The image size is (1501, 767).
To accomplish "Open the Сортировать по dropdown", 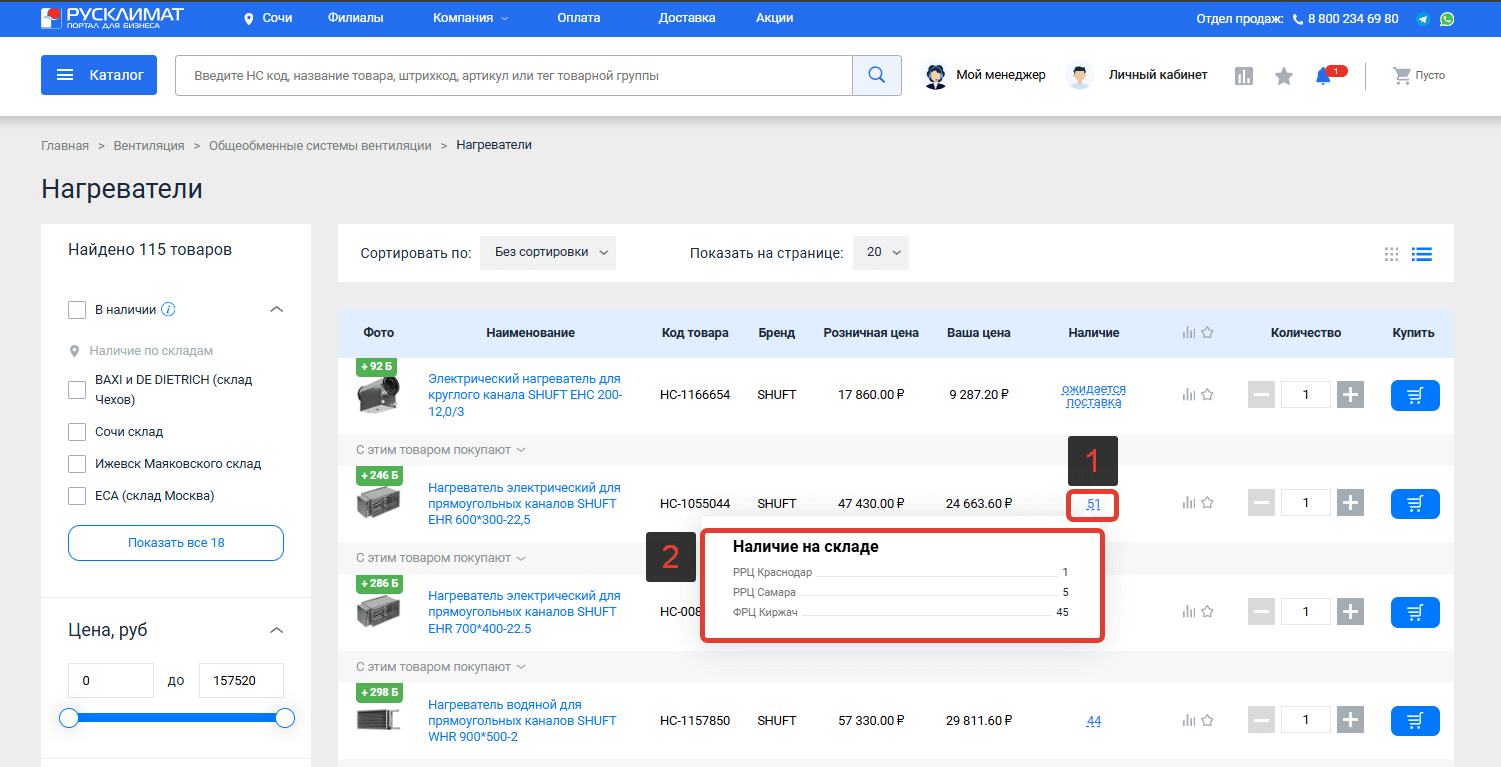I will point(548,253).
